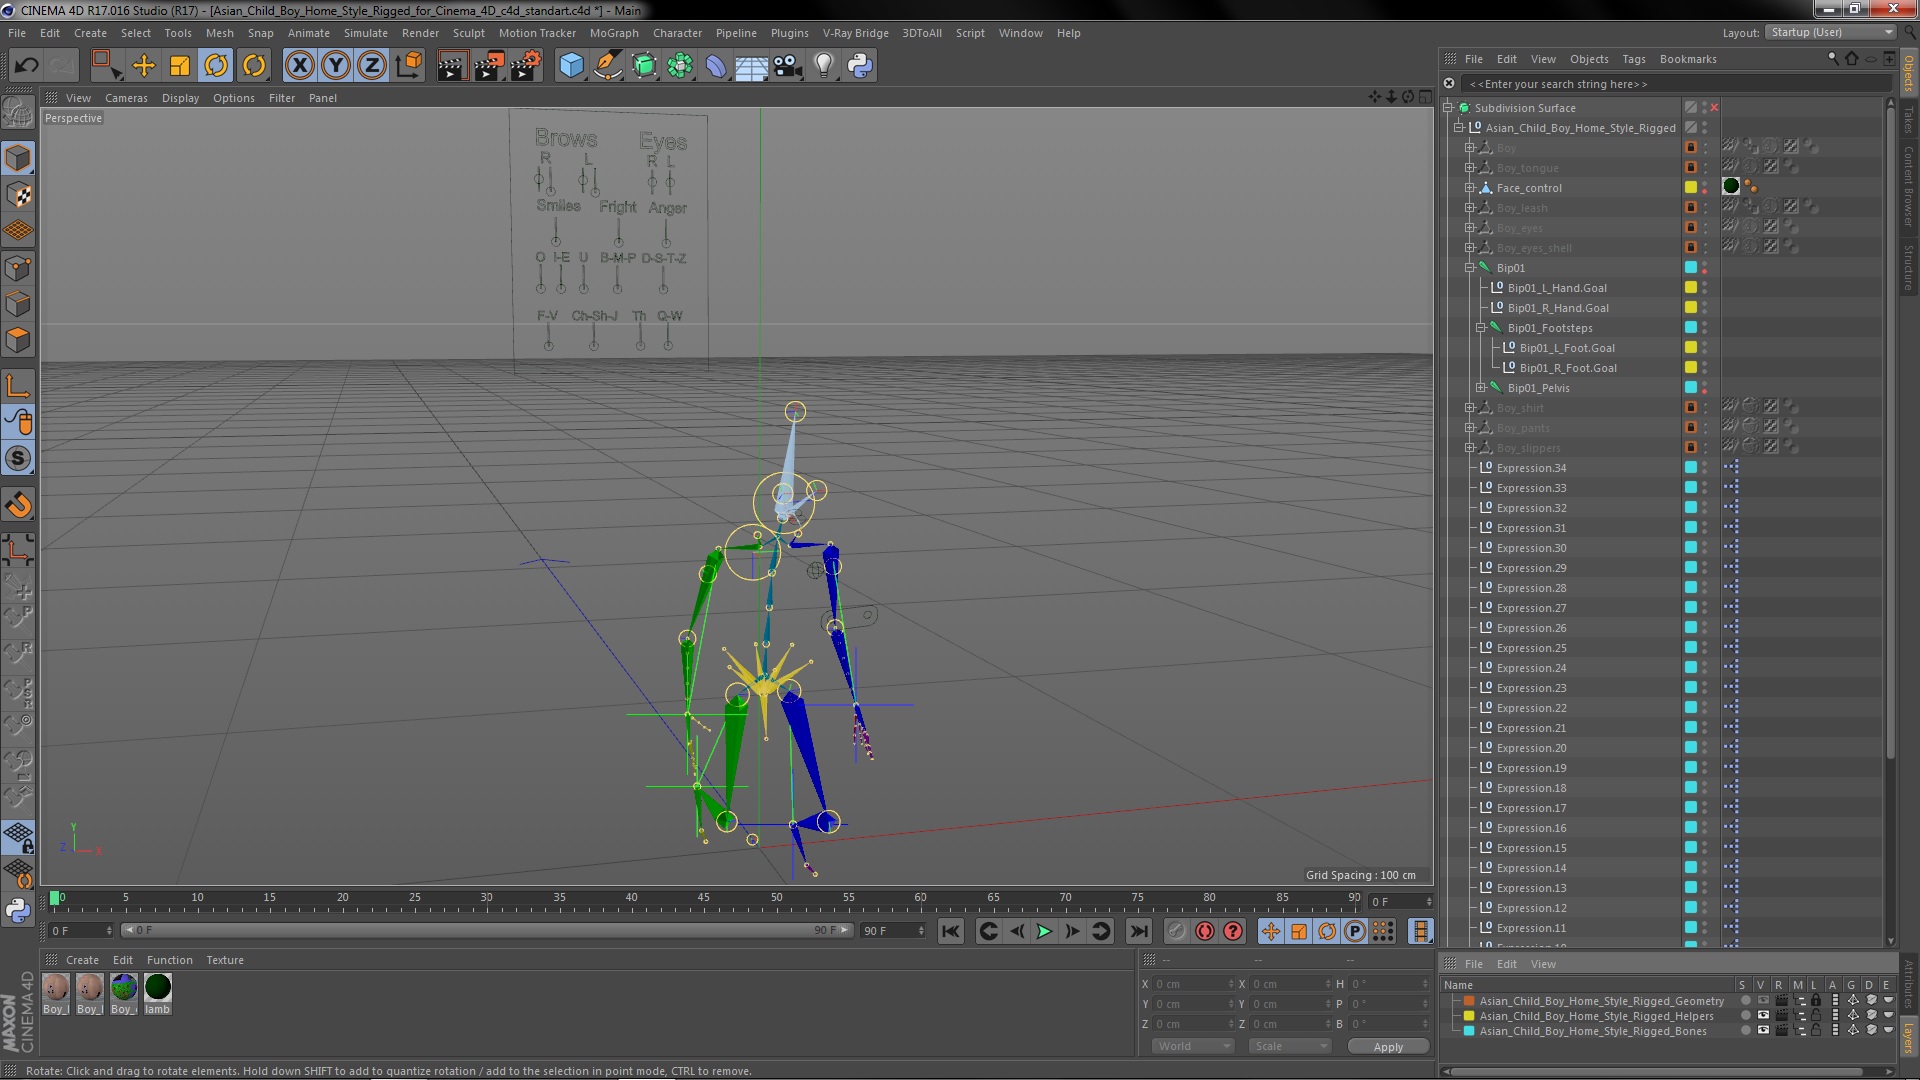Click the Undo arrow icon
Viewport: 1920px width, 1080px height.
(x=26, y=66)
